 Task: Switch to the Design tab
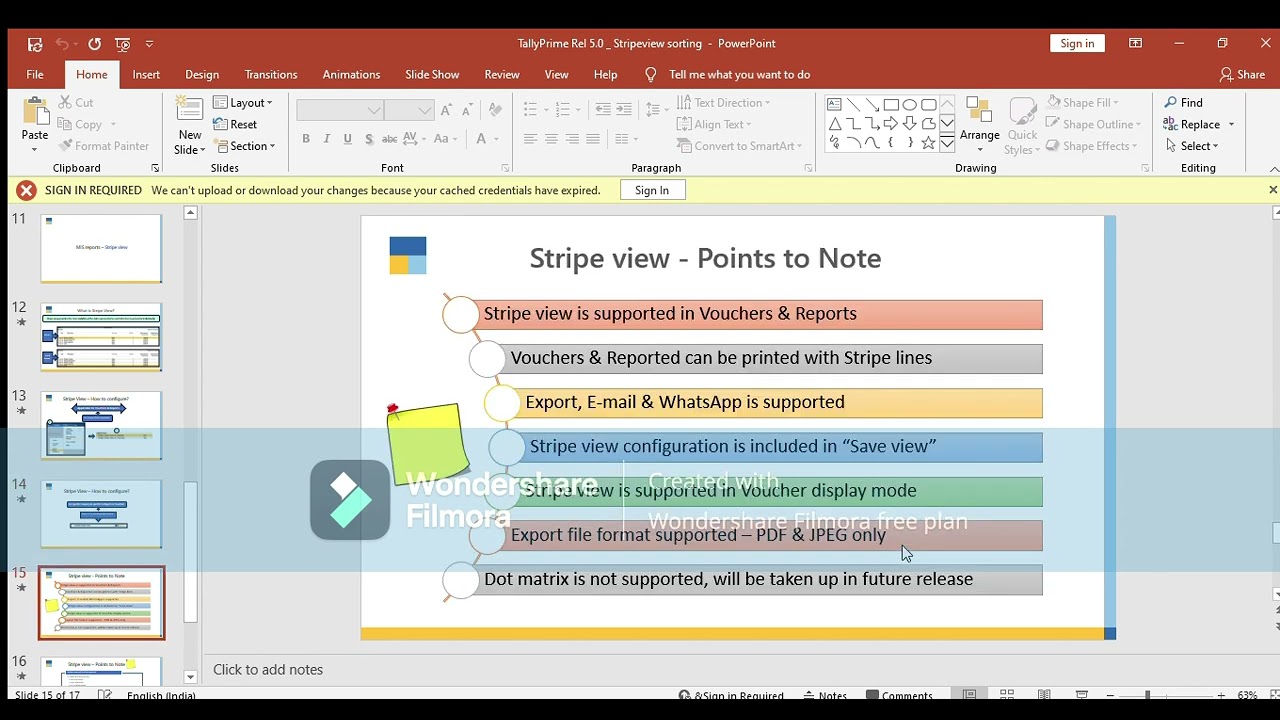tap(202, 74)
